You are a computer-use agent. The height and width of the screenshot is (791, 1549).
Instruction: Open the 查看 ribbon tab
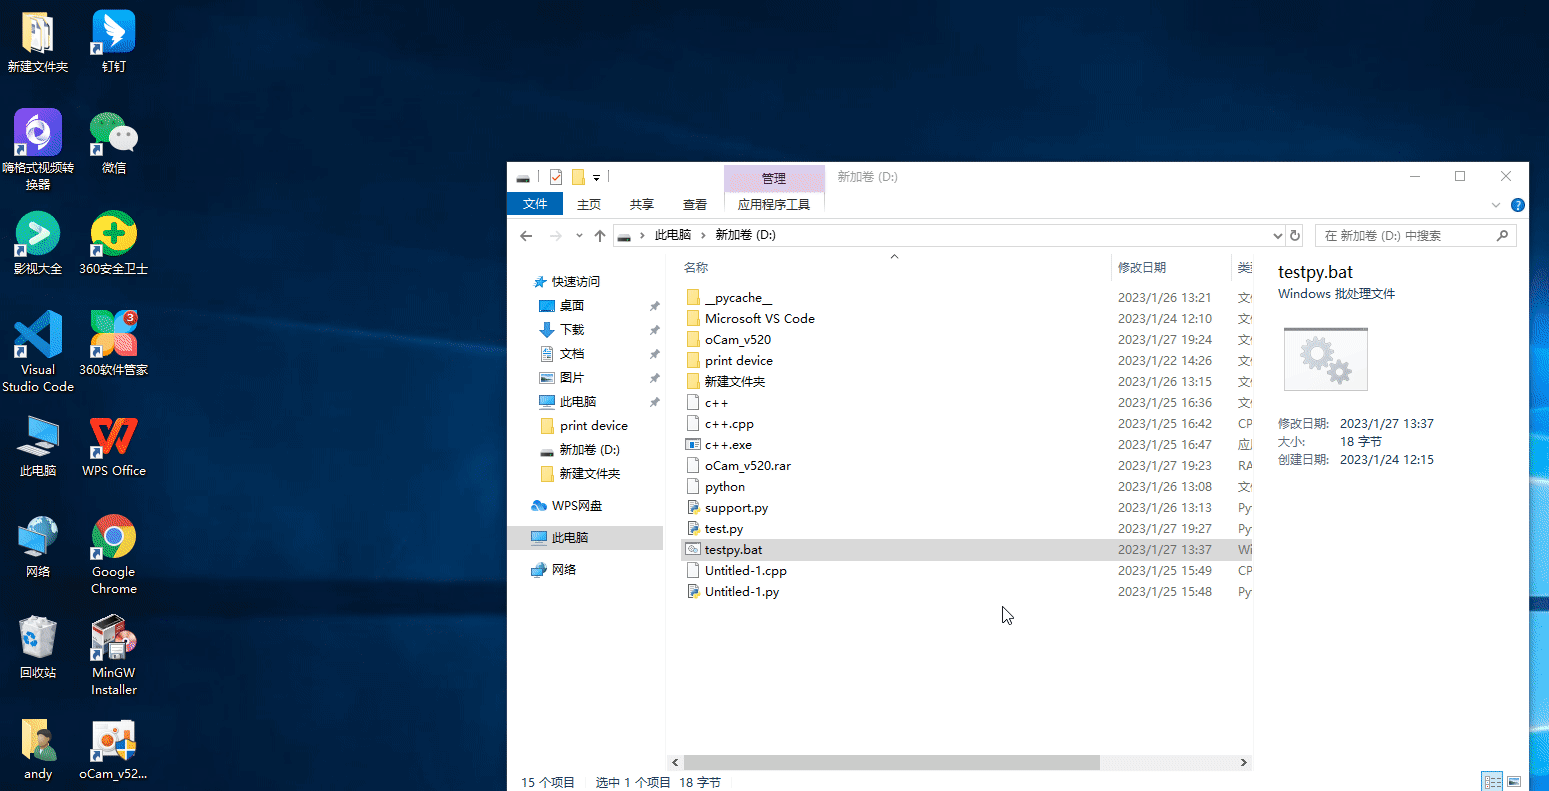coord(695,204)
